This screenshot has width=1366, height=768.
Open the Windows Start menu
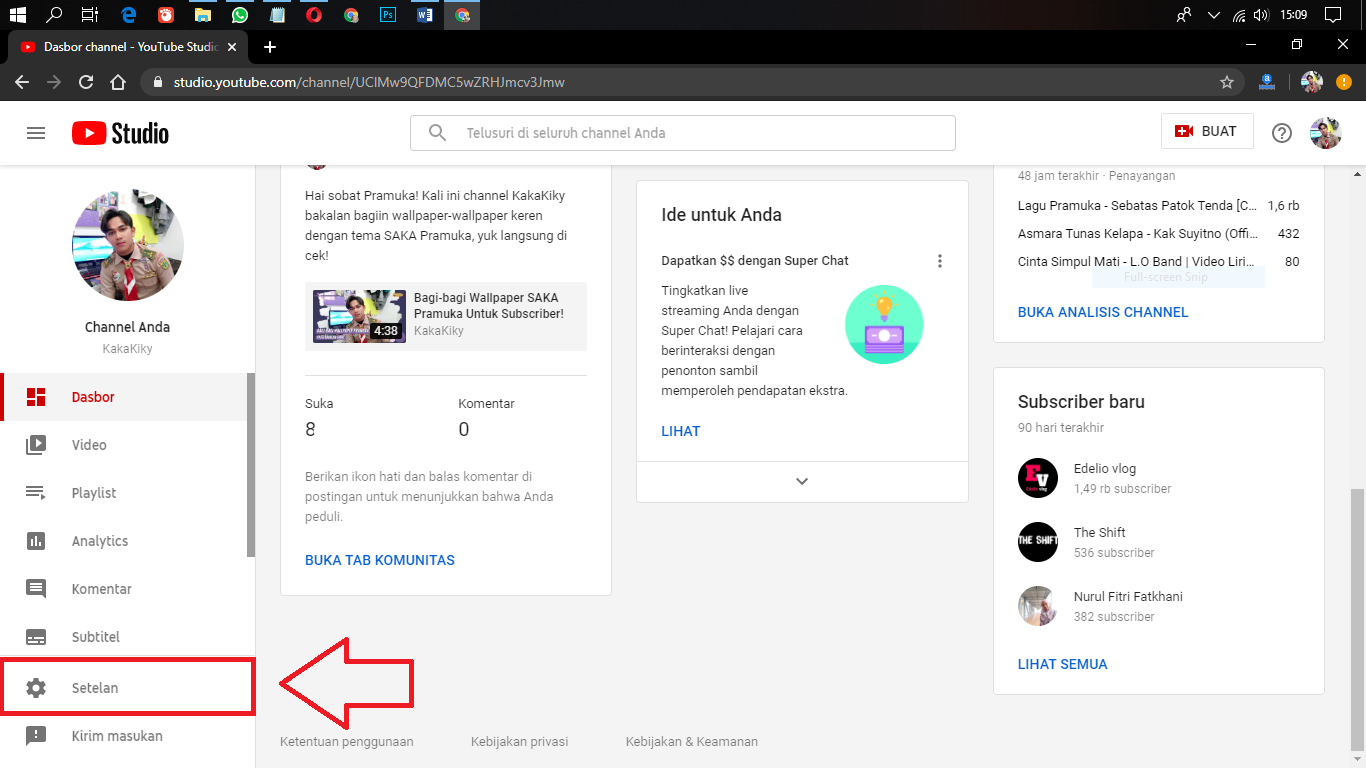(18, 15)
